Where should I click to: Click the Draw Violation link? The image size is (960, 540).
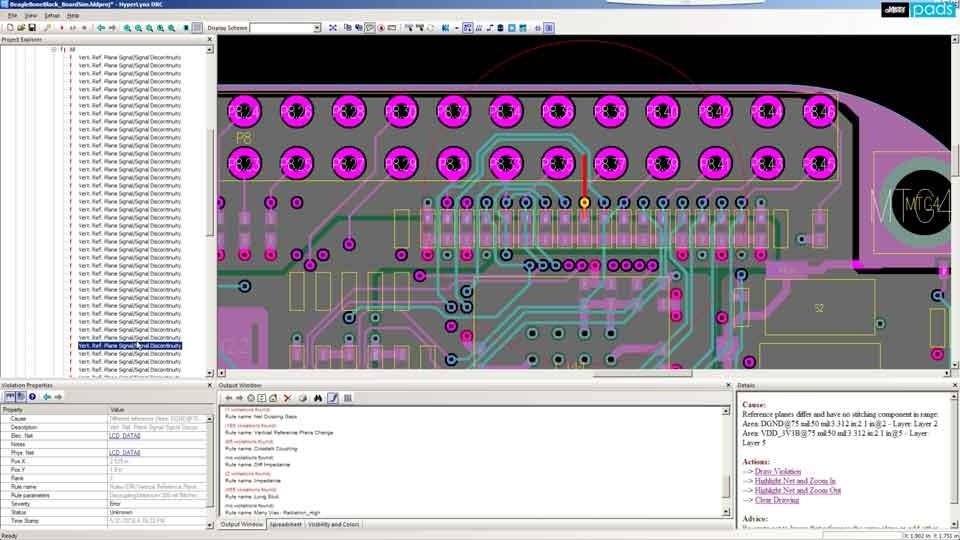[778, 471]
